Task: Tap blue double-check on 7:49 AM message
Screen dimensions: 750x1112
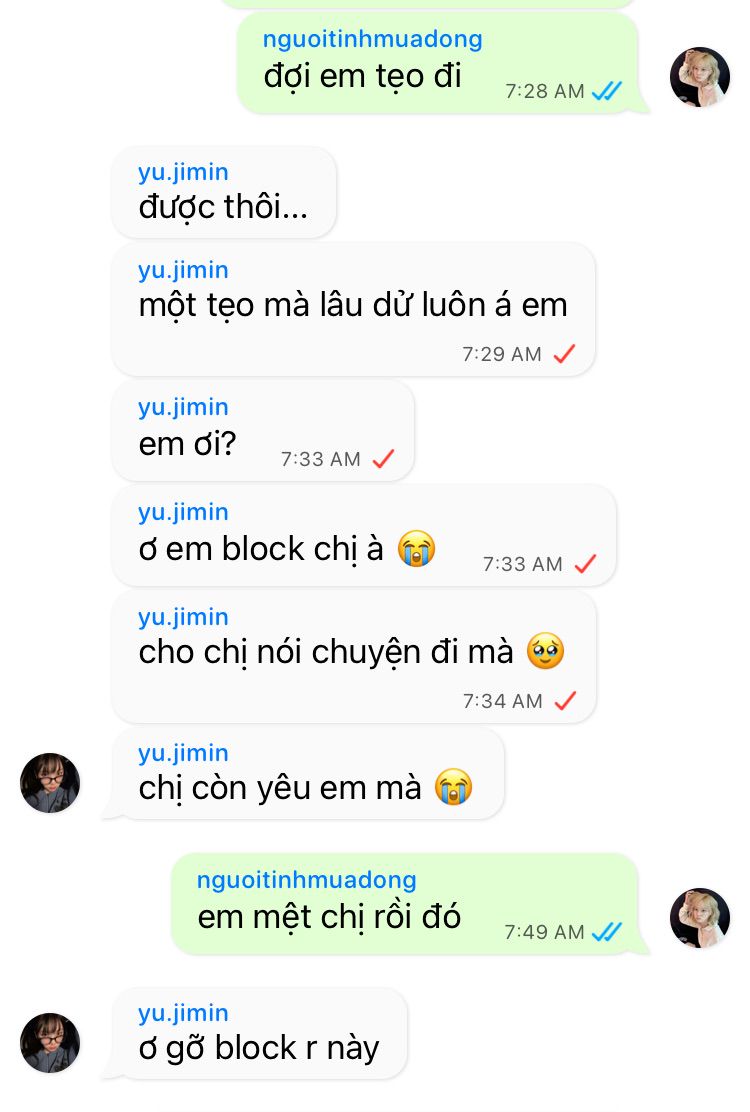Action: coord(607,931)
